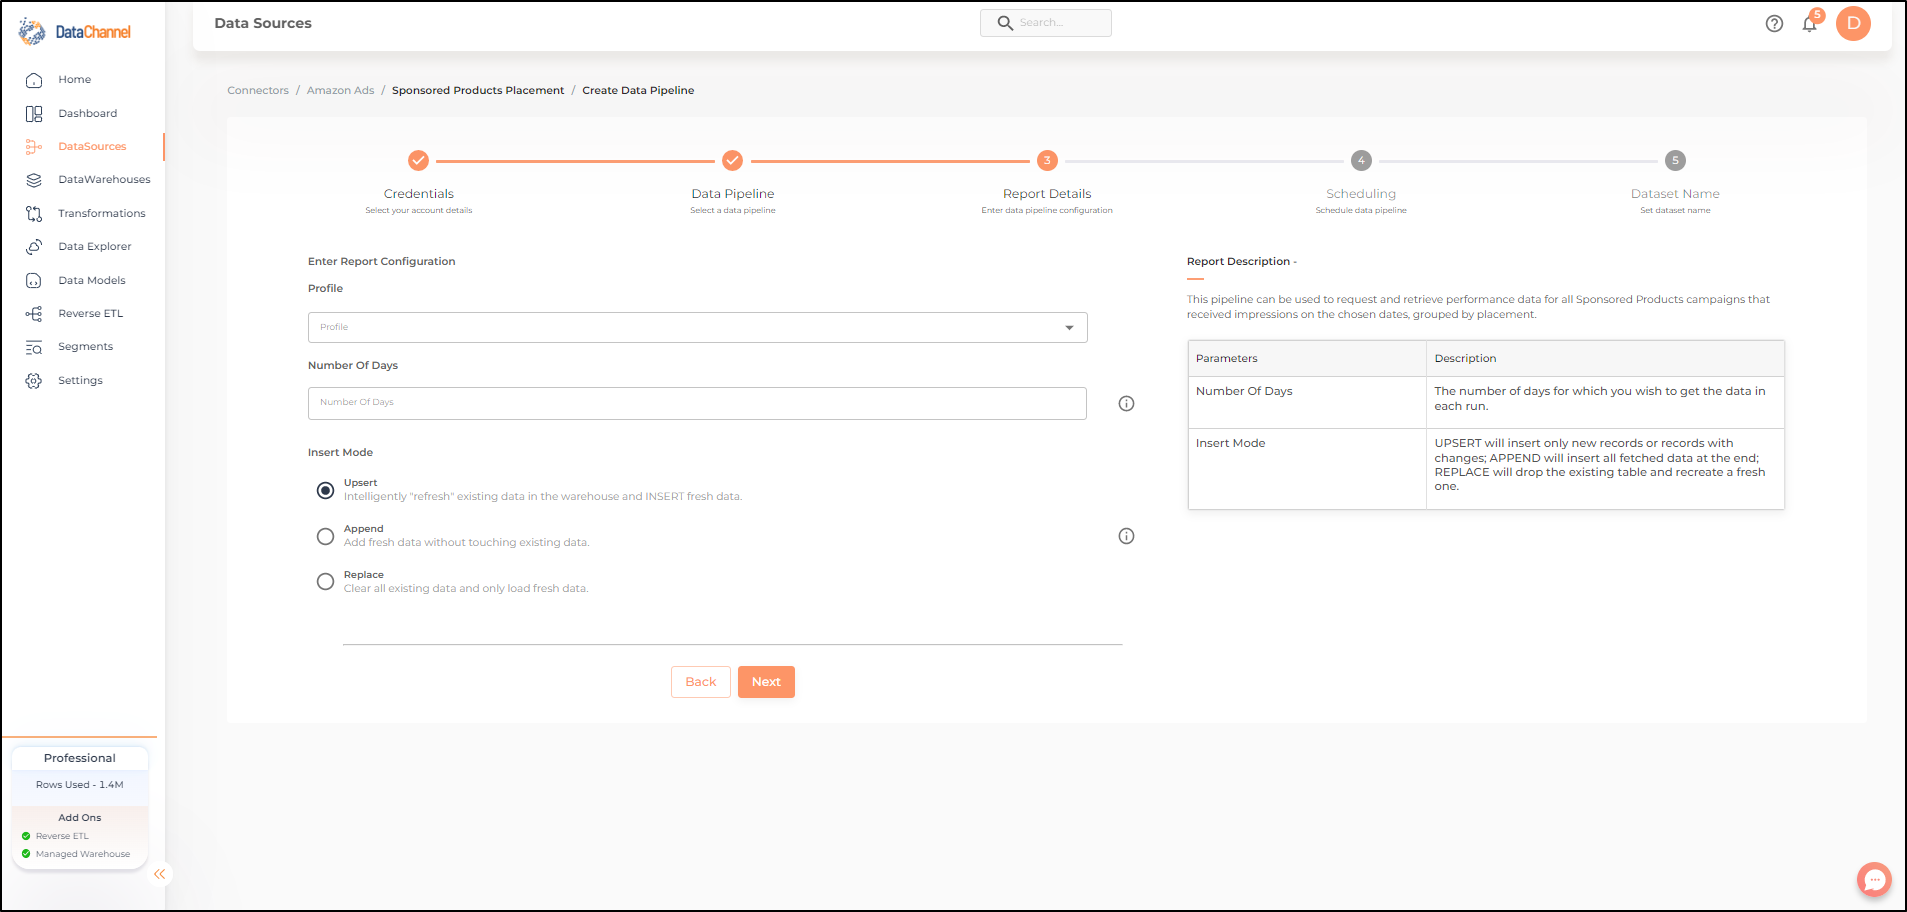
Task: Click the Report Details step 3 circle
Action: (1047, 160)
